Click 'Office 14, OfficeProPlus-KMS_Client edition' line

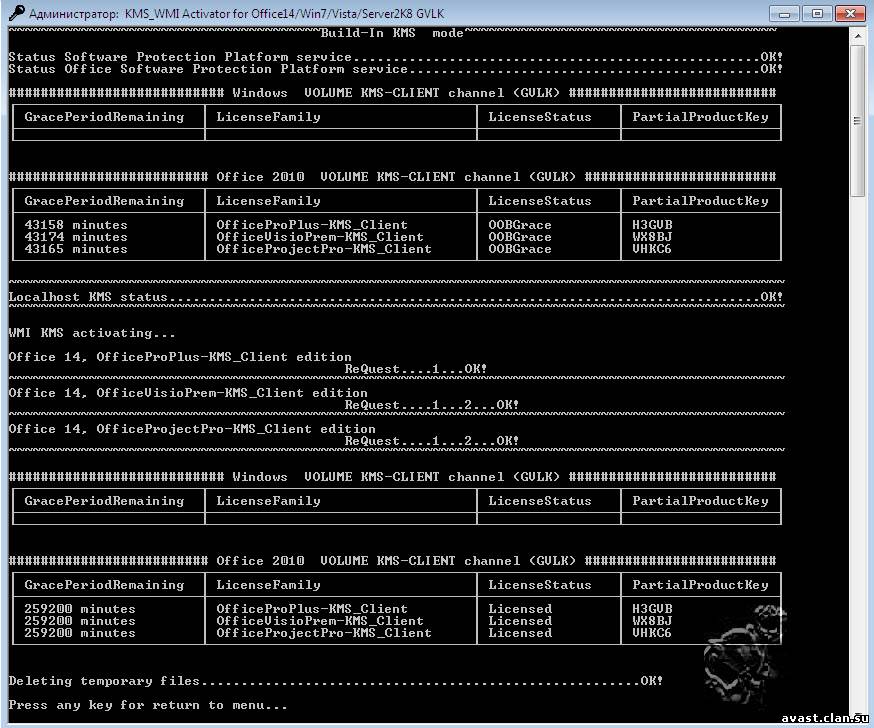point(180,357)
